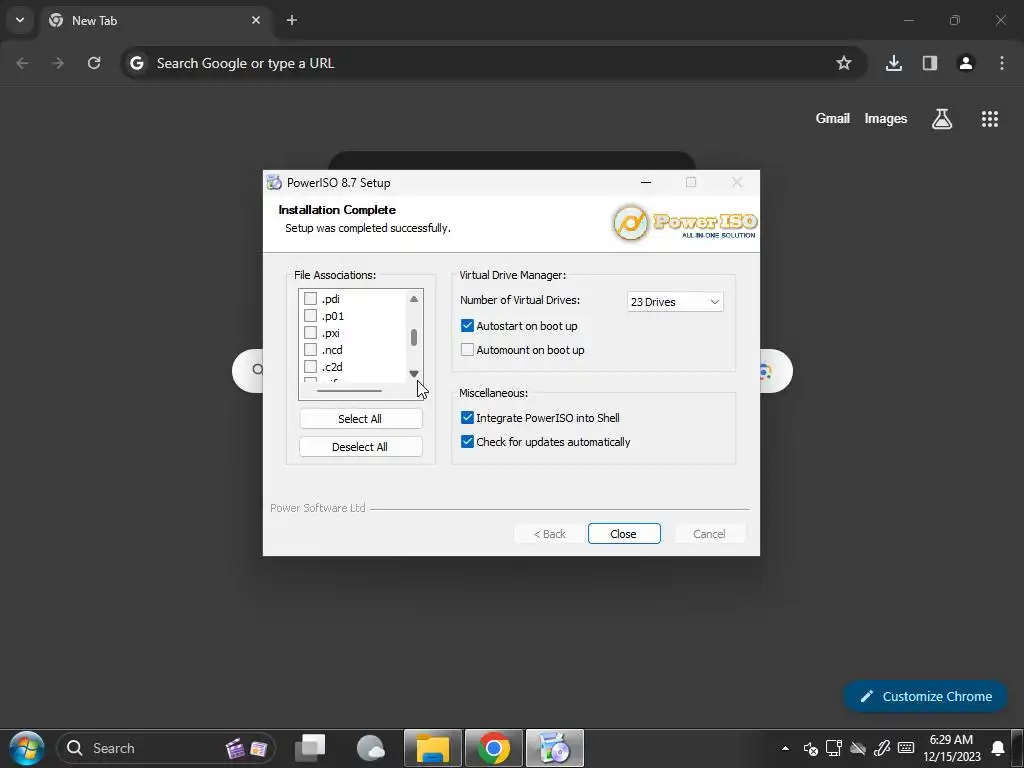Click the Chrome tab search chevron
The height and width of the screenshot is (768, 1024).
(20, 20)
